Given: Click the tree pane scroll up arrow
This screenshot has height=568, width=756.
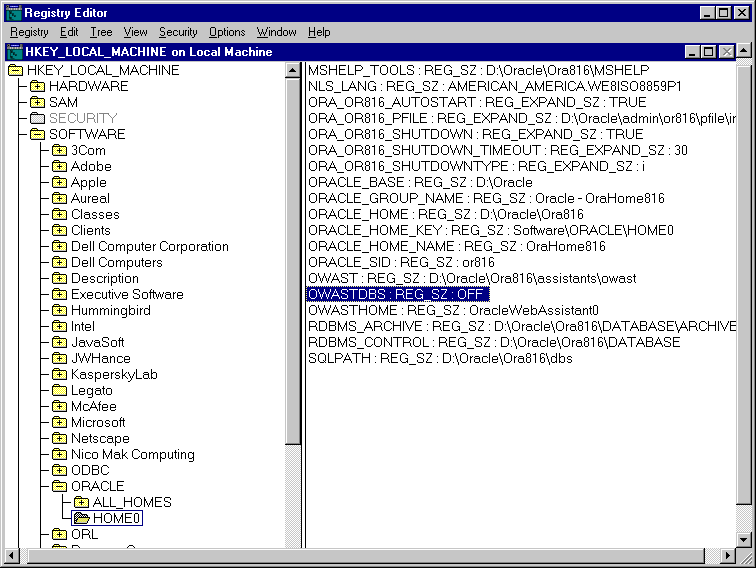Looking at the screenshot, I should pyautogui.click(x=293, y=71).
